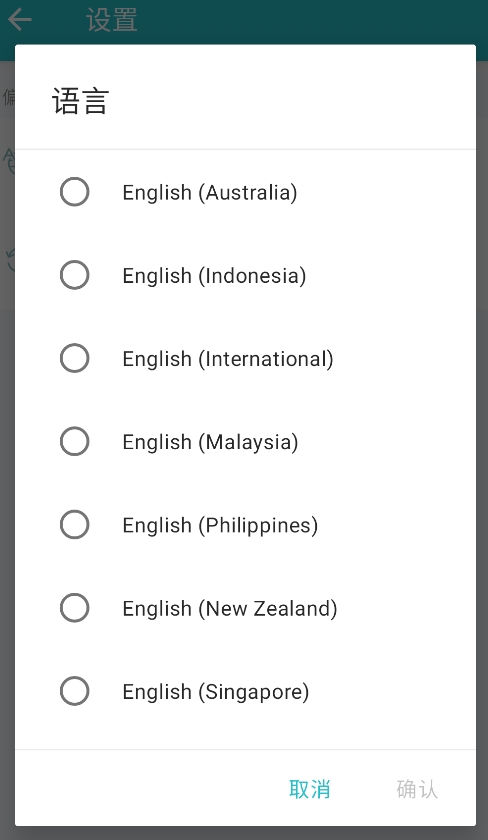This screenshot has width=488, height=840.
Task: Pick the English (International) option text
Action: (x=228, y=359)
